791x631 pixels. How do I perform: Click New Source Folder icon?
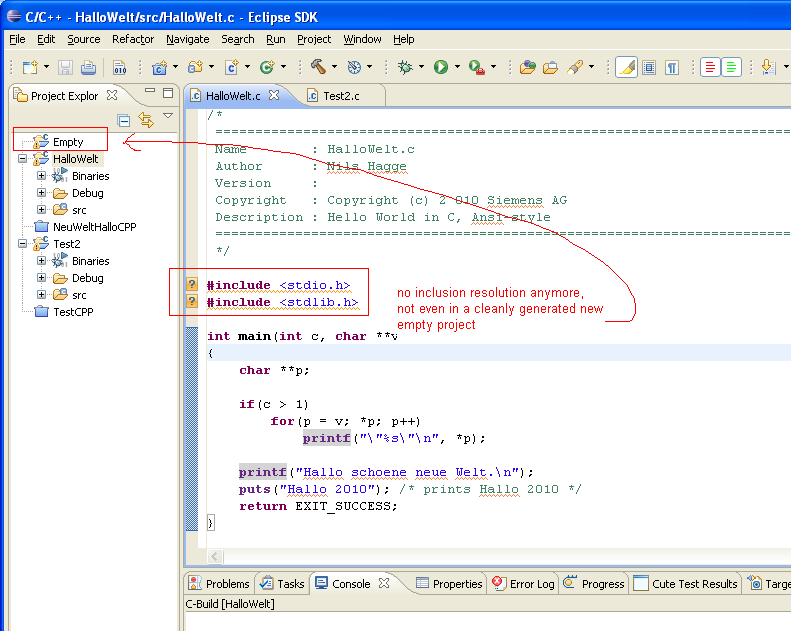pos(195,67)
